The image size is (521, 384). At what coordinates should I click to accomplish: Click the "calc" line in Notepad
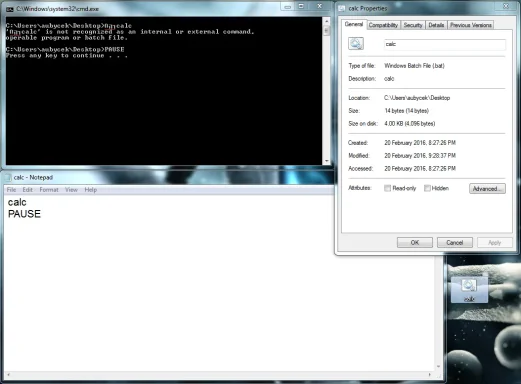pos(17,202)
